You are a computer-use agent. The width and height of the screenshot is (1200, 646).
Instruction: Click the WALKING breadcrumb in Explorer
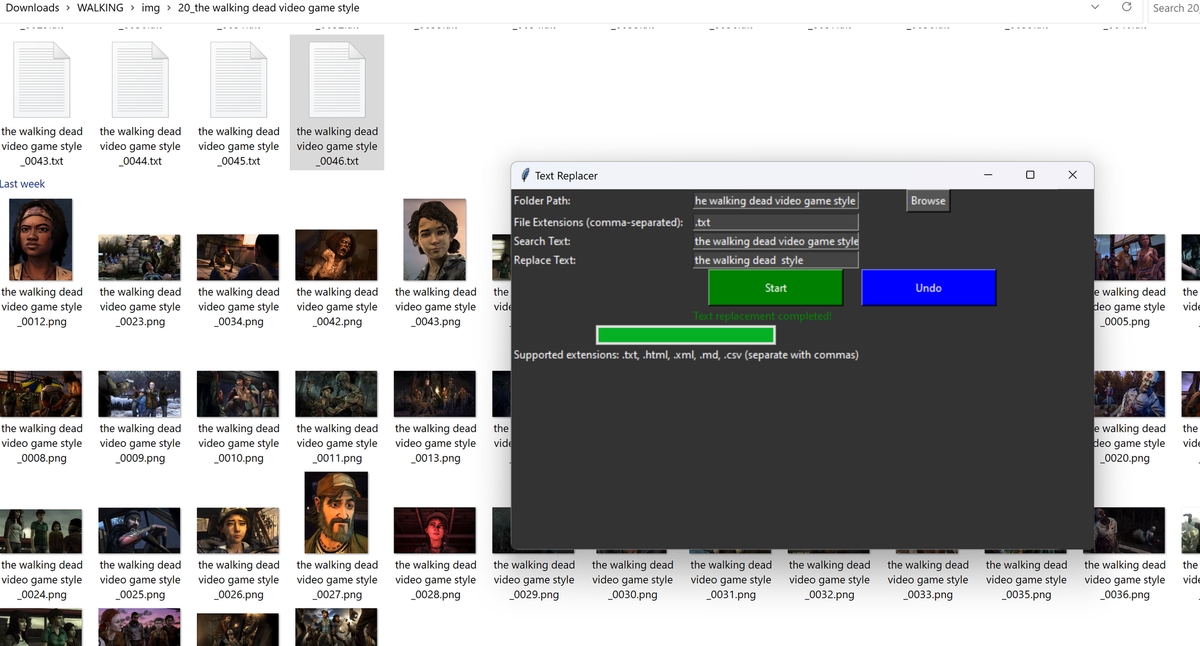[x=100, y=8]
